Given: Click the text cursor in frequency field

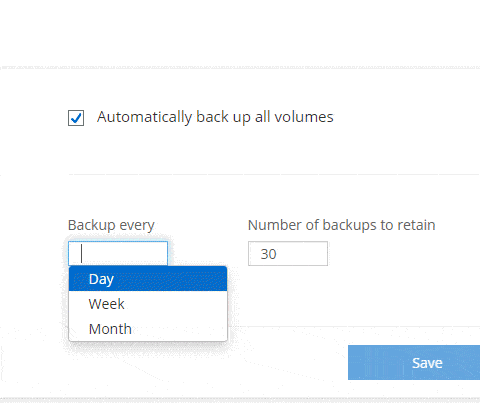Looking at the screenshot, I should pyautogui.click(x=81, y=253).
